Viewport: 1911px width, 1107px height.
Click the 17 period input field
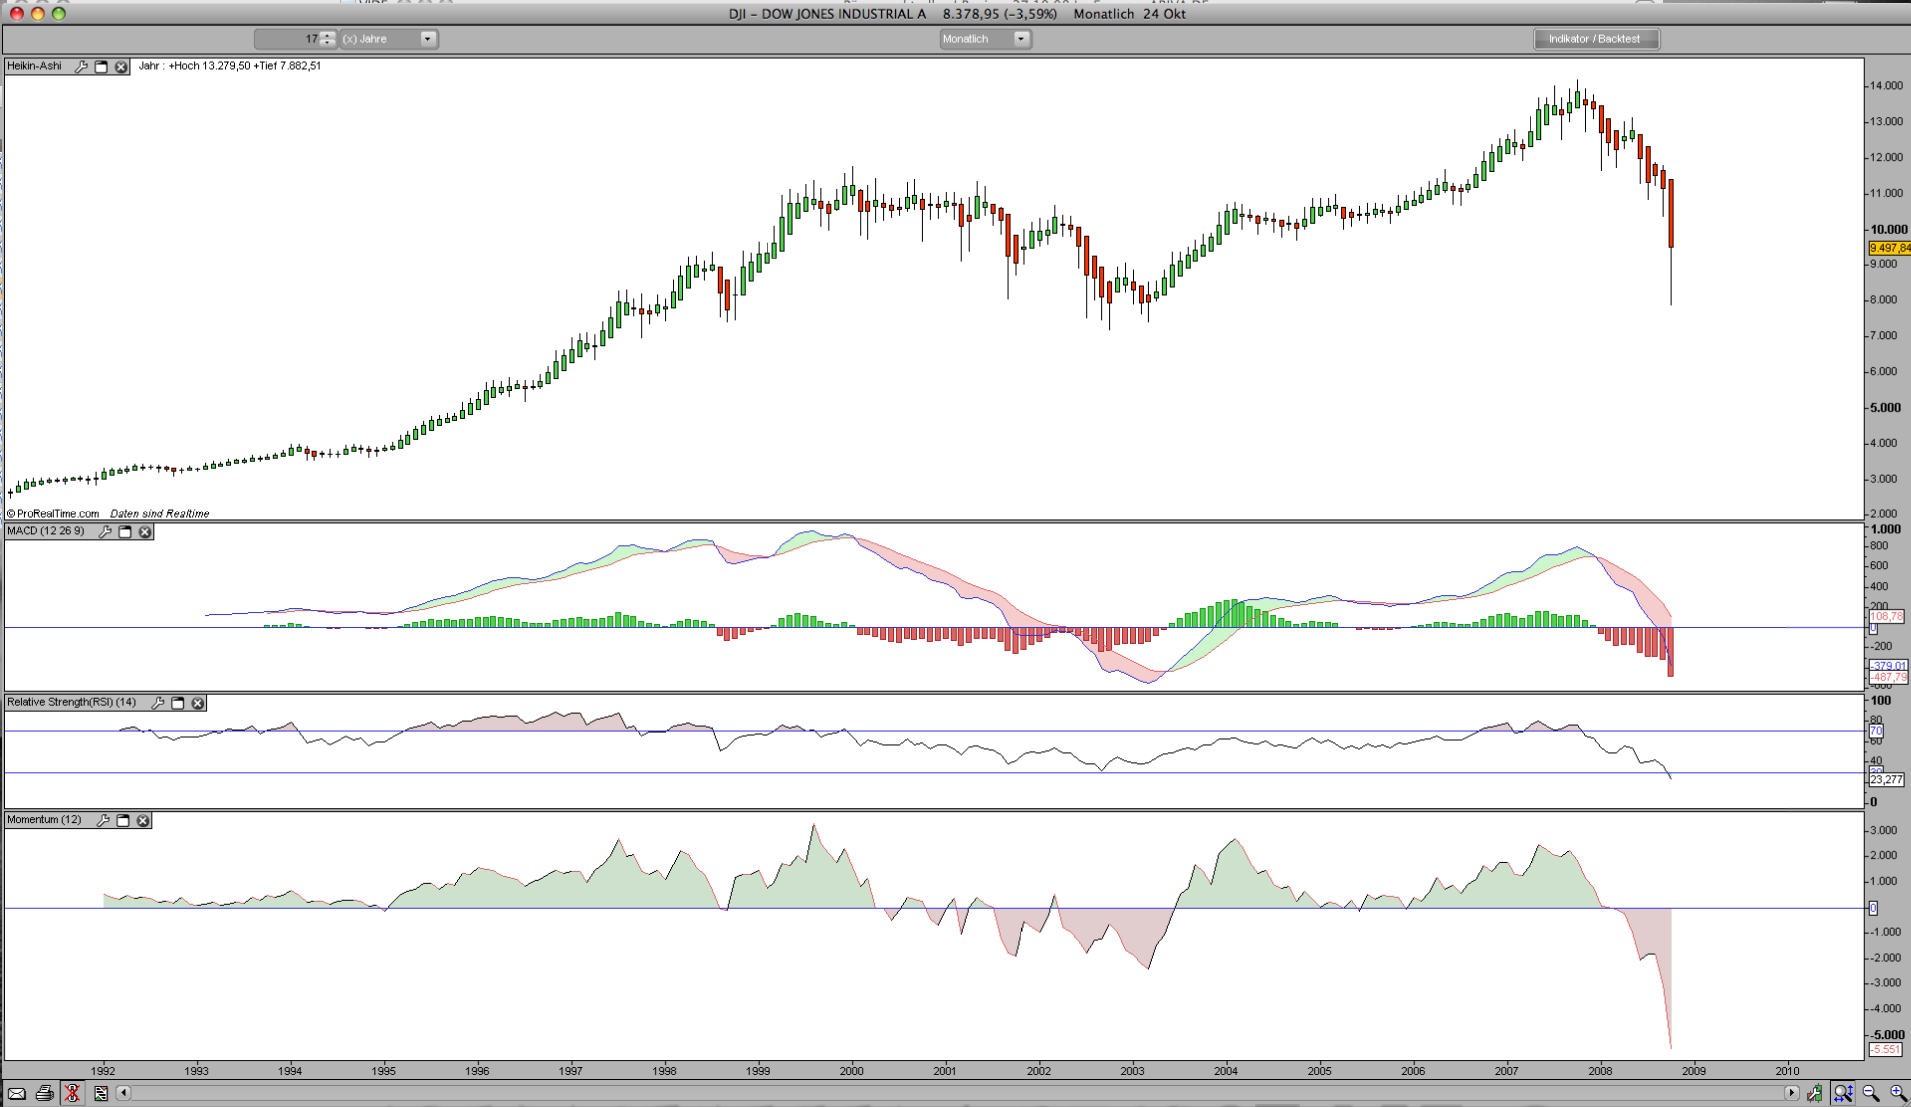pyautogui.click(x=288, y=39)
